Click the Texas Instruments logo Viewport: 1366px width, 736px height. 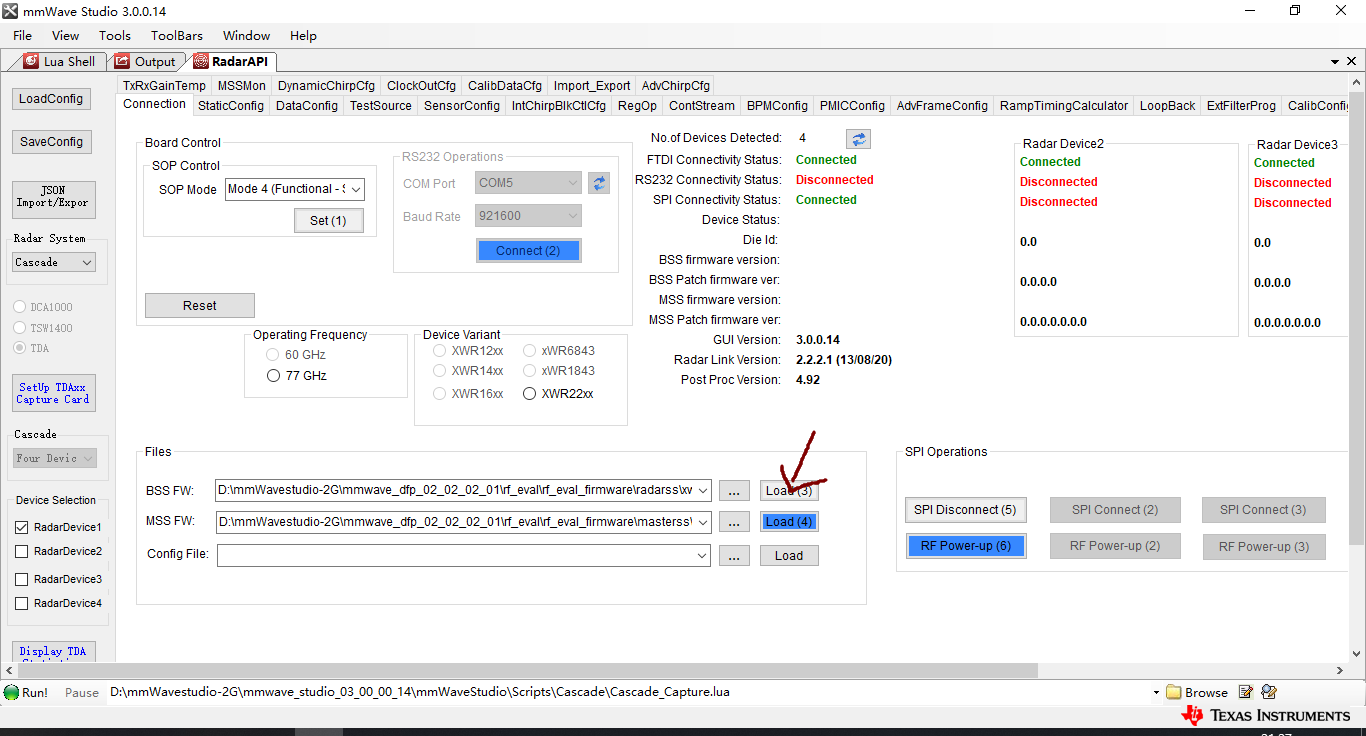(1265, 715)
